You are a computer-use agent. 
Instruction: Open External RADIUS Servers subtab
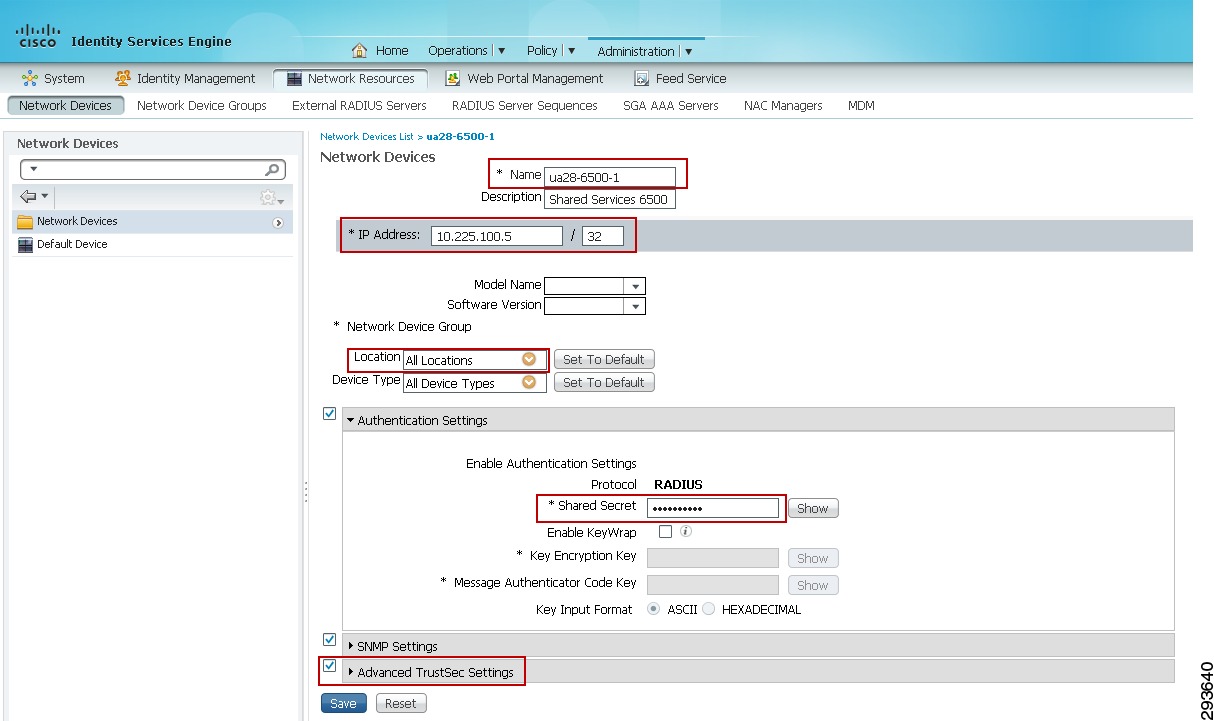point(359,105)
